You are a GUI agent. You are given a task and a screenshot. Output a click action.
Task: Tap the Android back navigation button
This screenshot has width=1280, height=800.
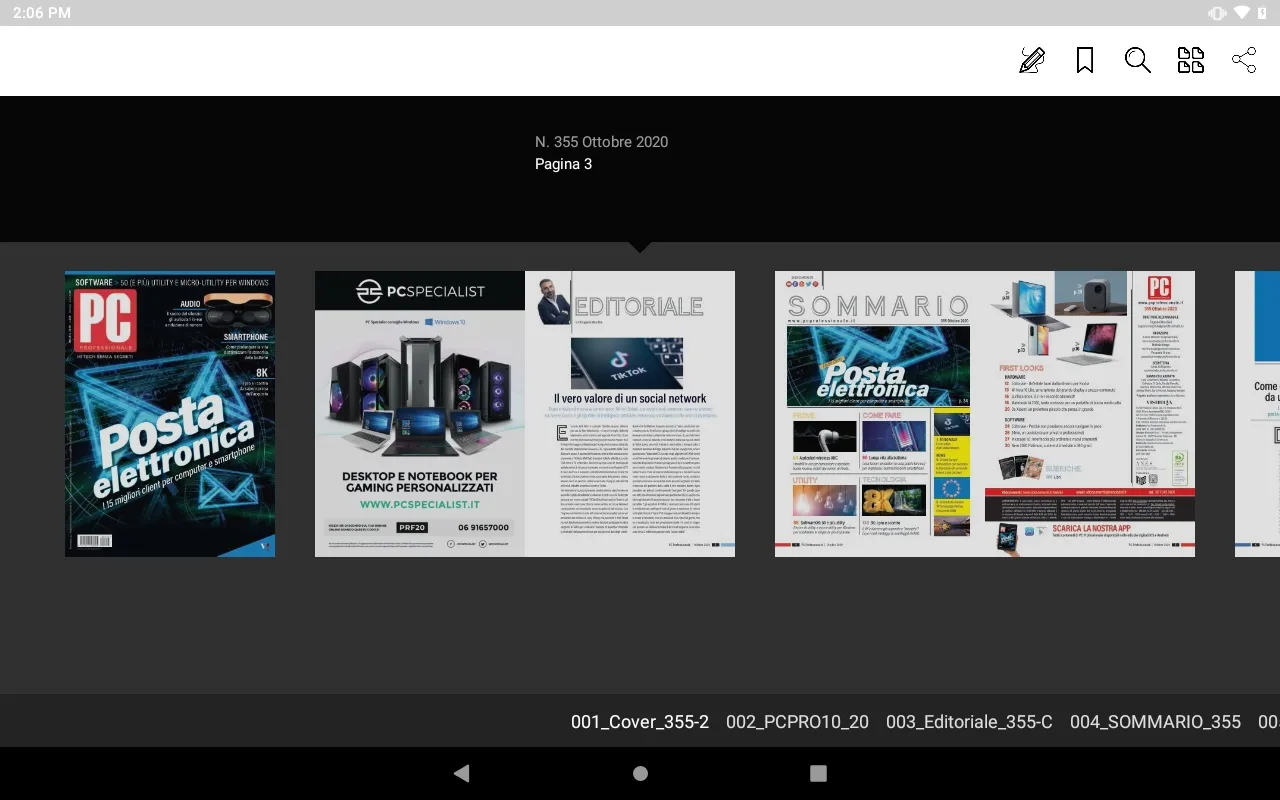tap(461, 773)
